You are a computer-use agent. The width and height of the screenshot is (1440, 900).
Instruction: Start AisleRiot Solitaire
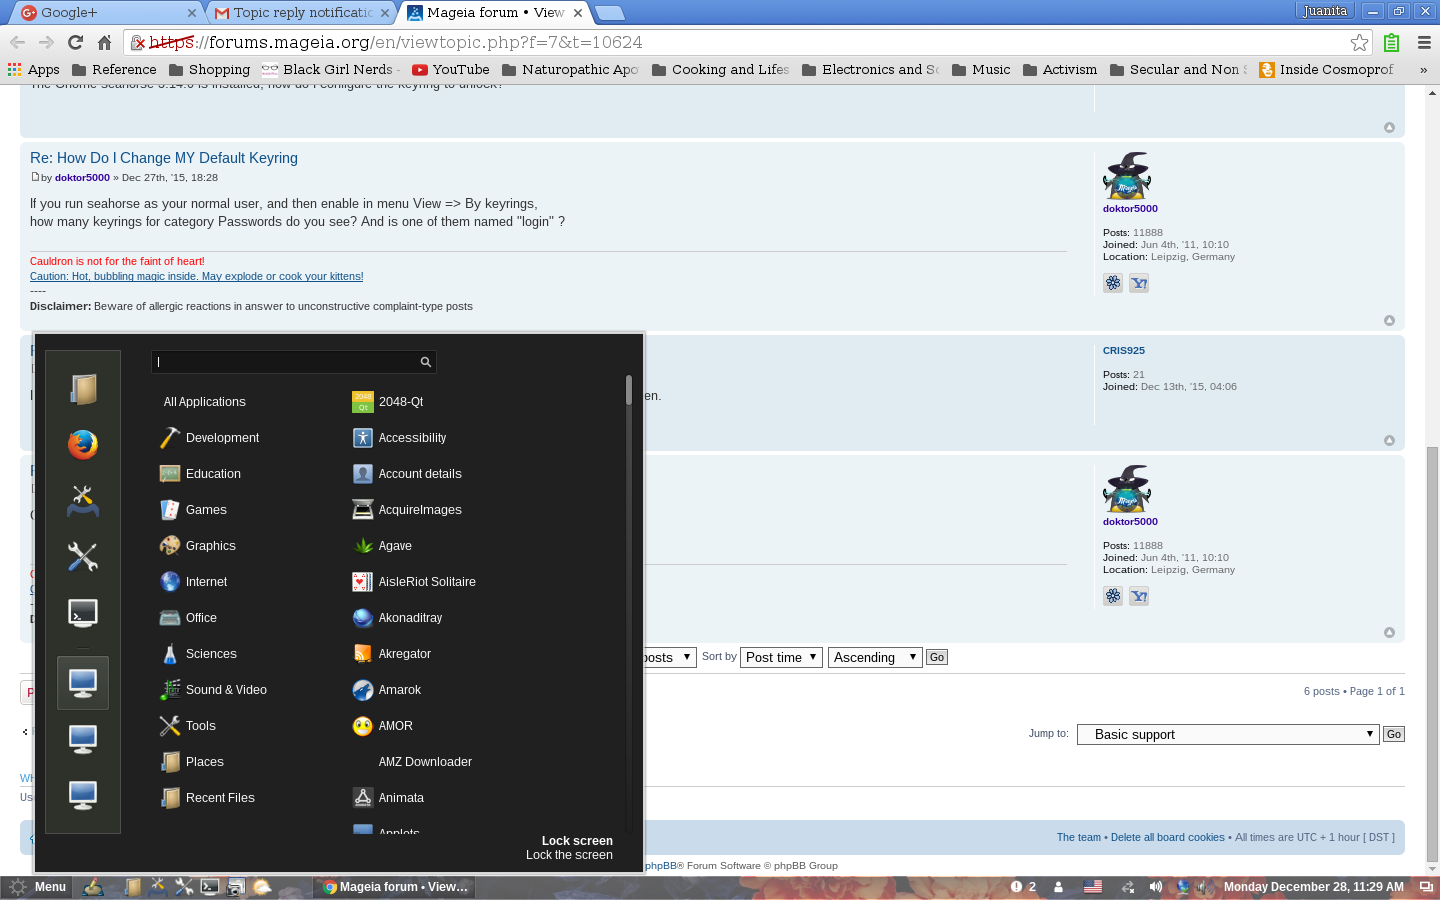click(414, 582)
